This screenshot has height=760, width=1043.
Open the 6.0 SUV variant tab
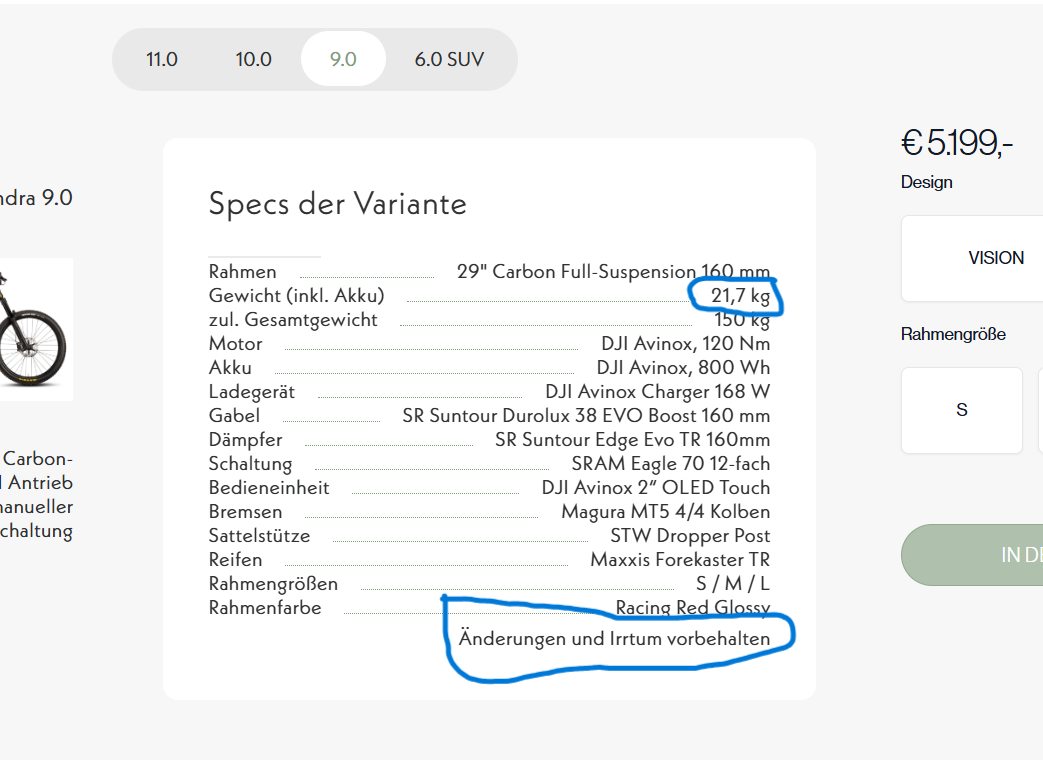pos(449,59)
